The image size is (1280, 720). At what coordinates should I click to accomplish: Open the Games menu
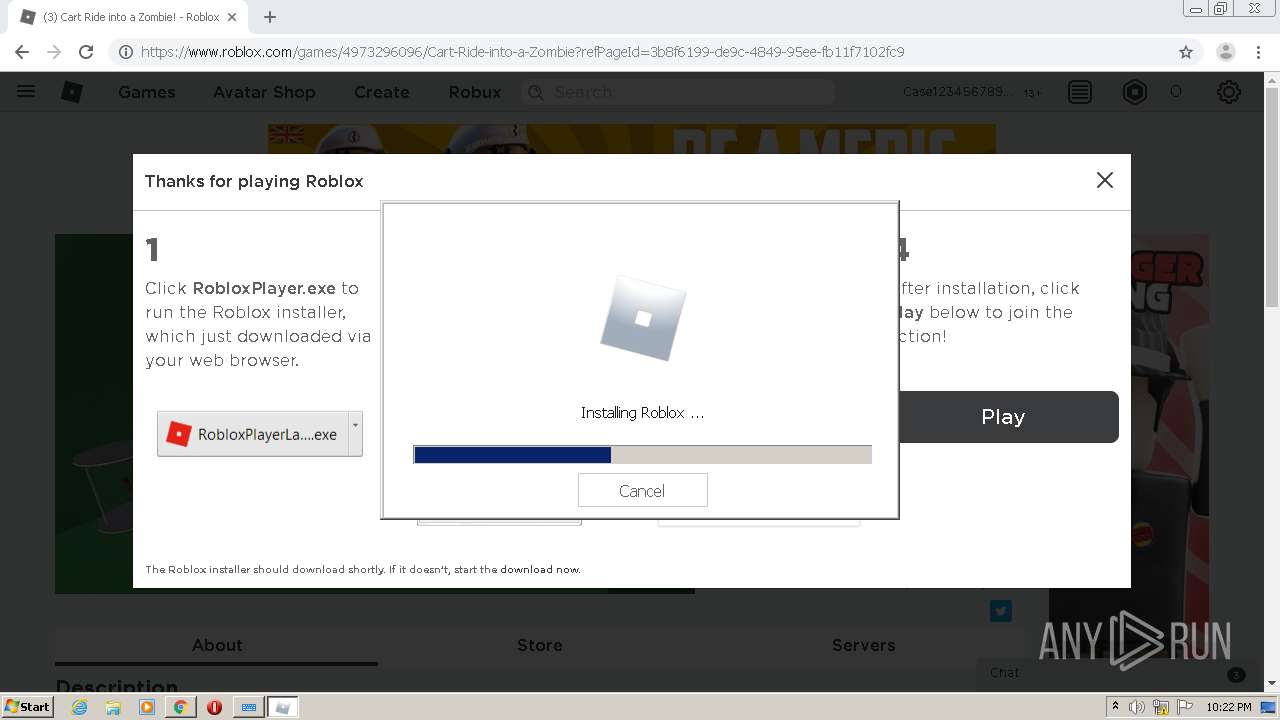tap(146, 92)
